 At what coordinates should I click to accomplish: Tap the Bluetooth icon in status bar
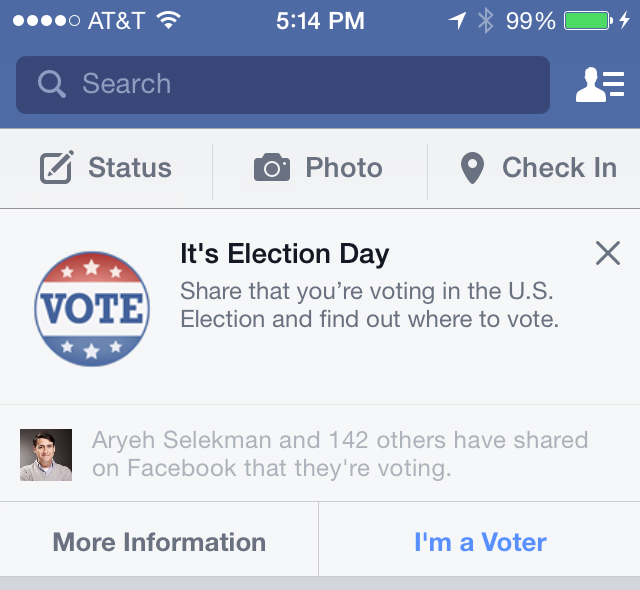coord(486,20)
